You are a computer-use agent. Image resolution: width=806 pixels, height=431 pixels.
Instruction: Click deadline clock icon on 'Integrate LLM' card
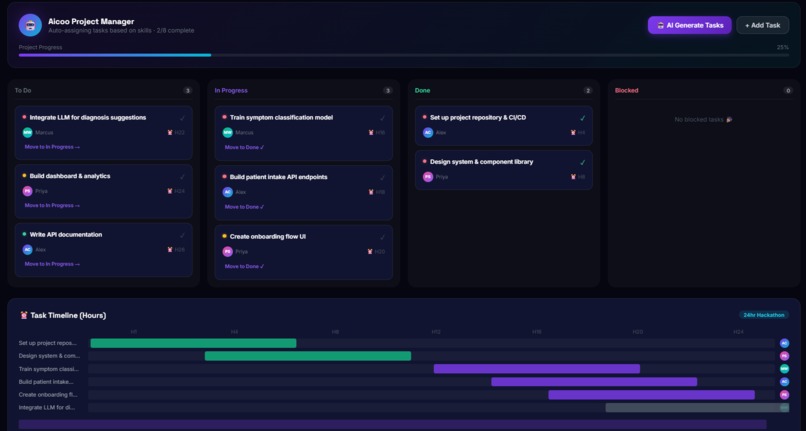point(170,133)
